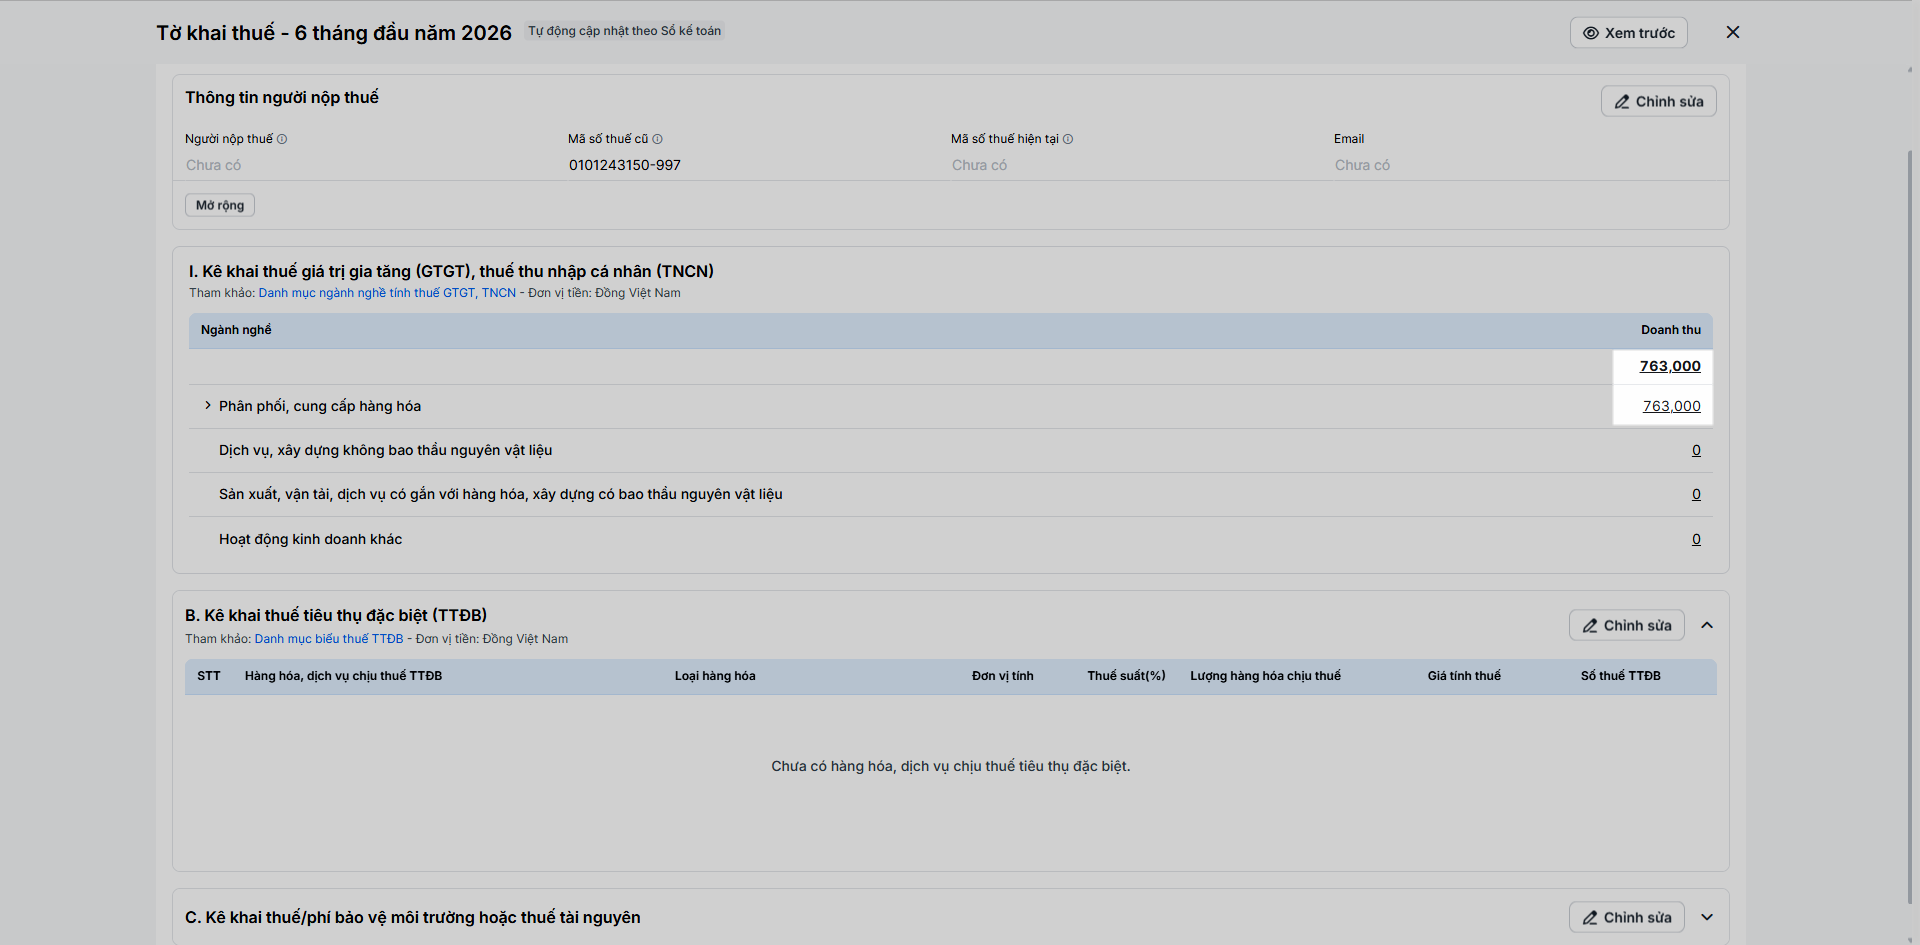Open the zero revenue for Hoạt động kinh doanh khác
The image size is (1920, 945).
[1696, 539]
